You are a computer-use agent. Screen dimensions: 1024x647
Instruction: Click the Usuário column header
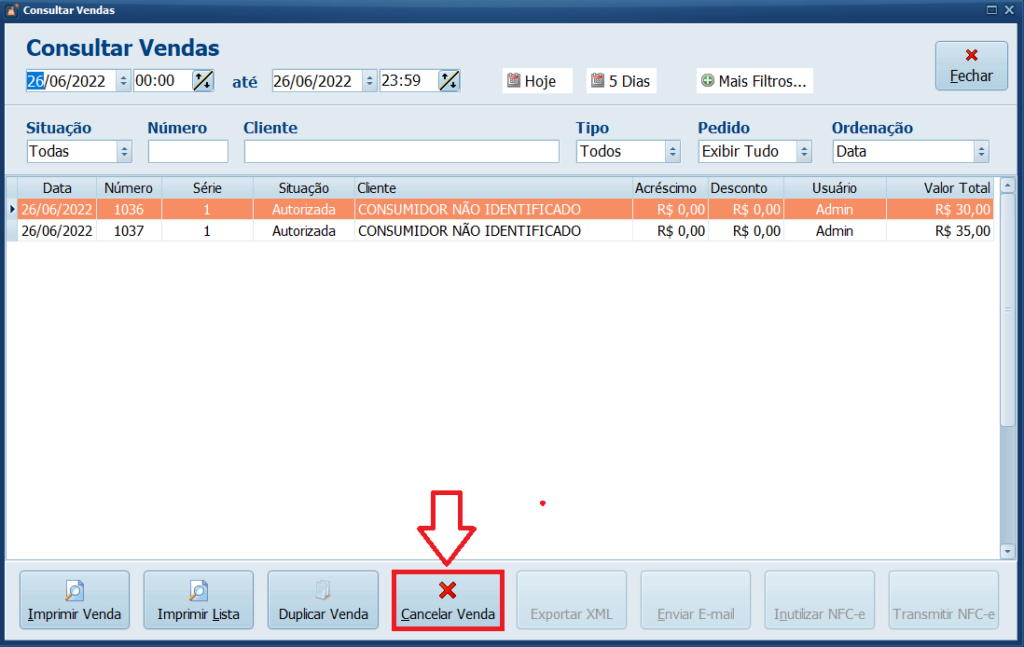pos(835,188)
